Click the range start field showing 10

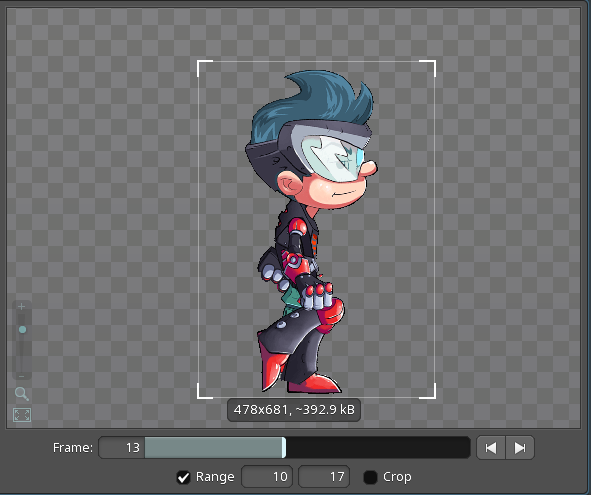(x=267, y=477)
